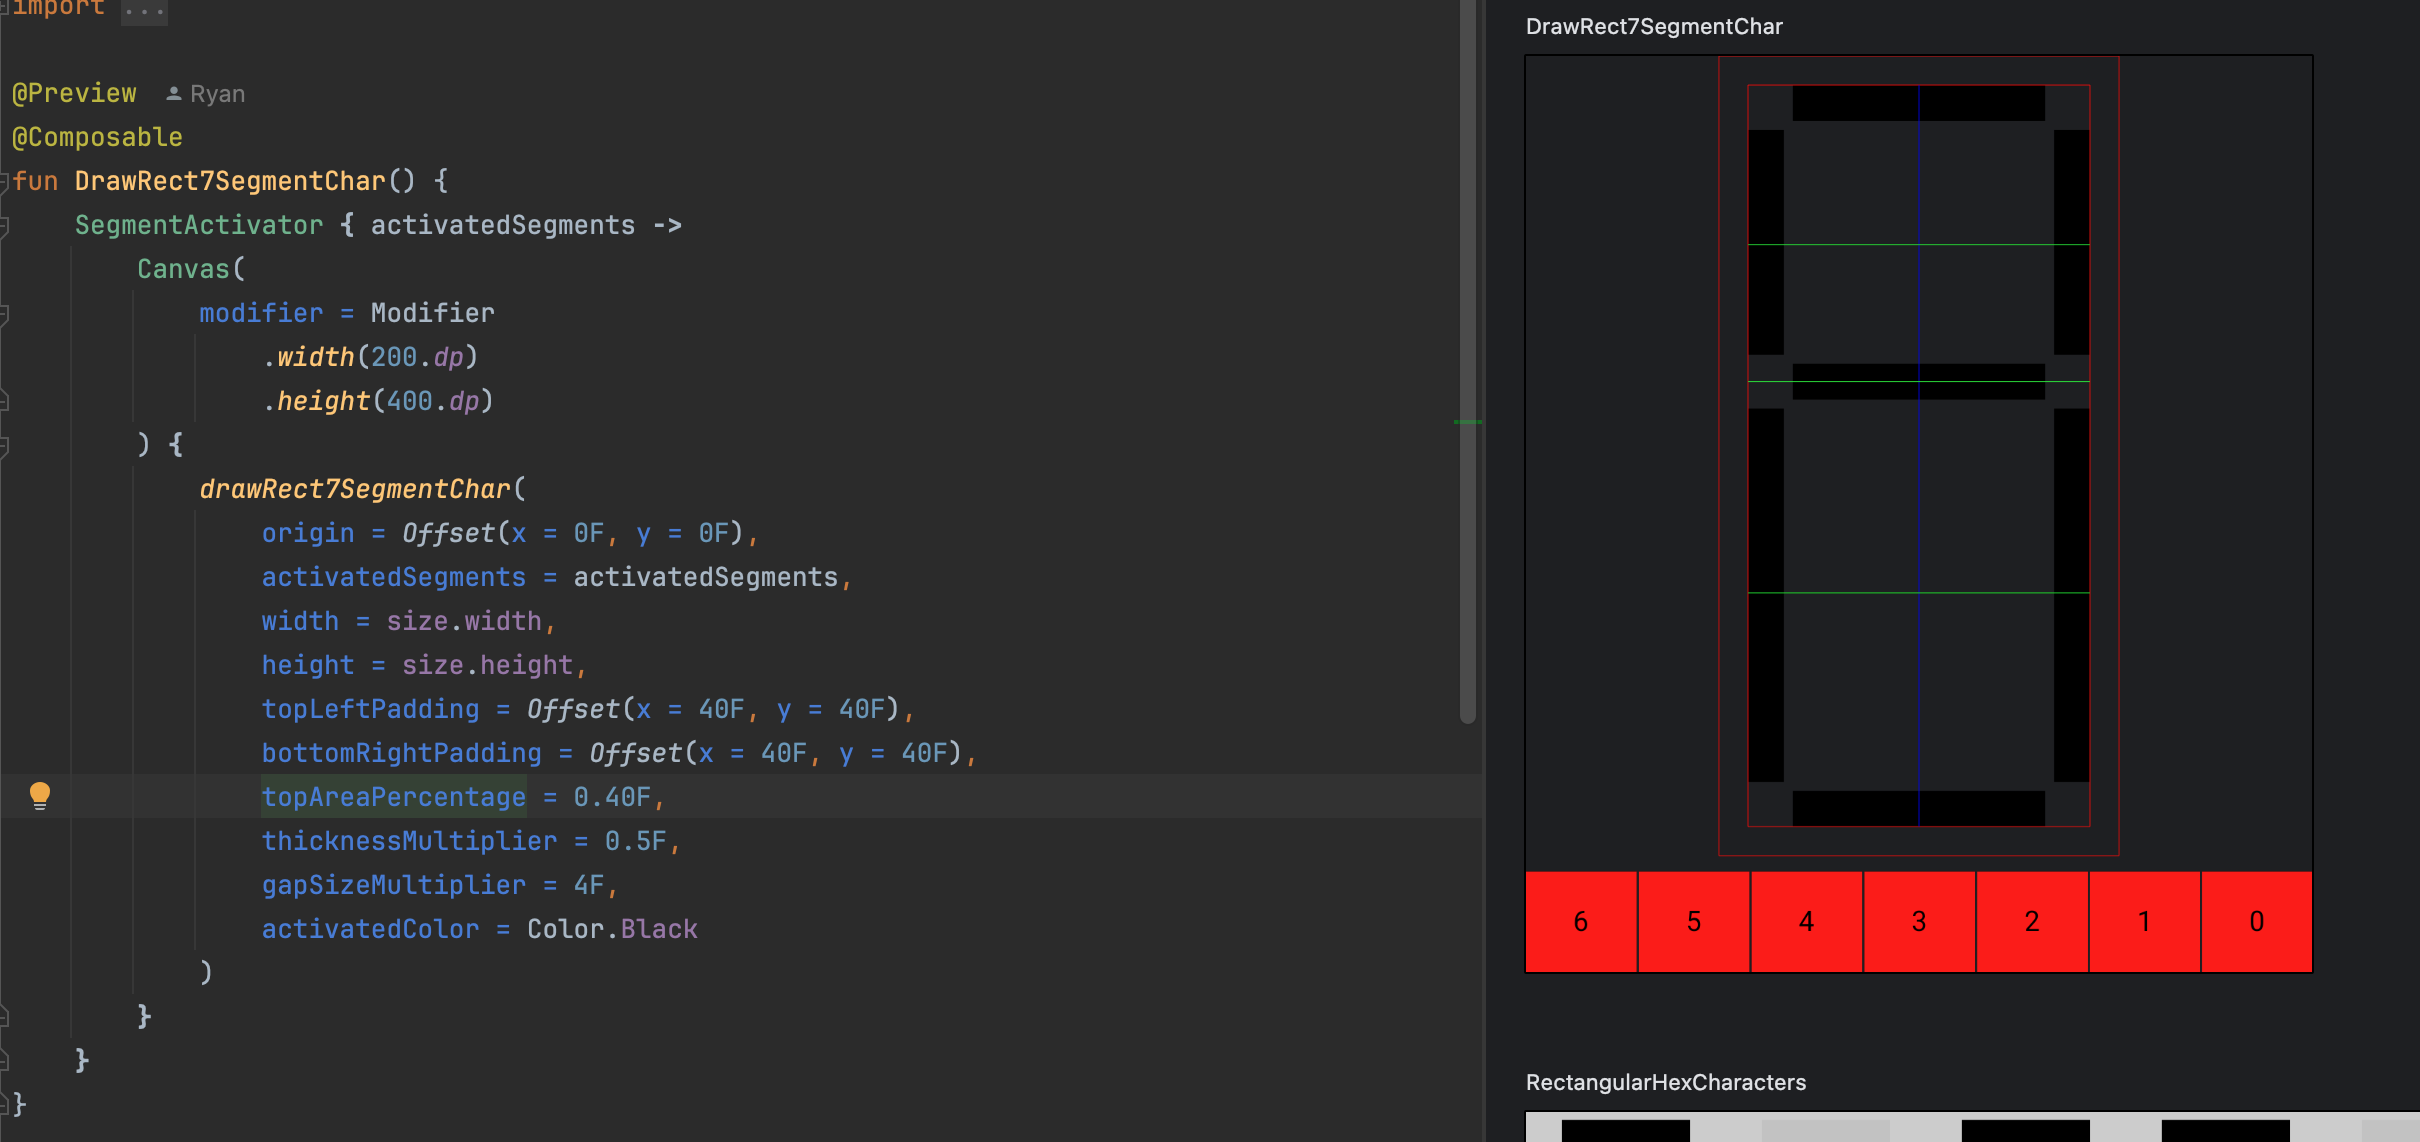
Task: Click the gapSizeMultiplier parameter
Action: click(394, 885)
